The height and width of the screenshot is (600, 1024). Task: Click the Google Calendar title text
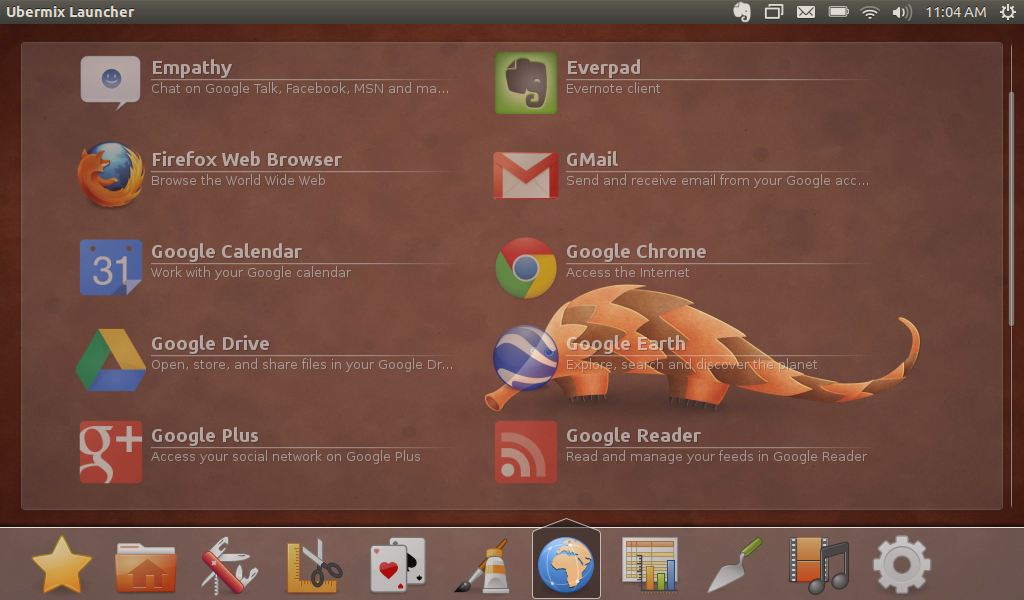tap(226, 251)
